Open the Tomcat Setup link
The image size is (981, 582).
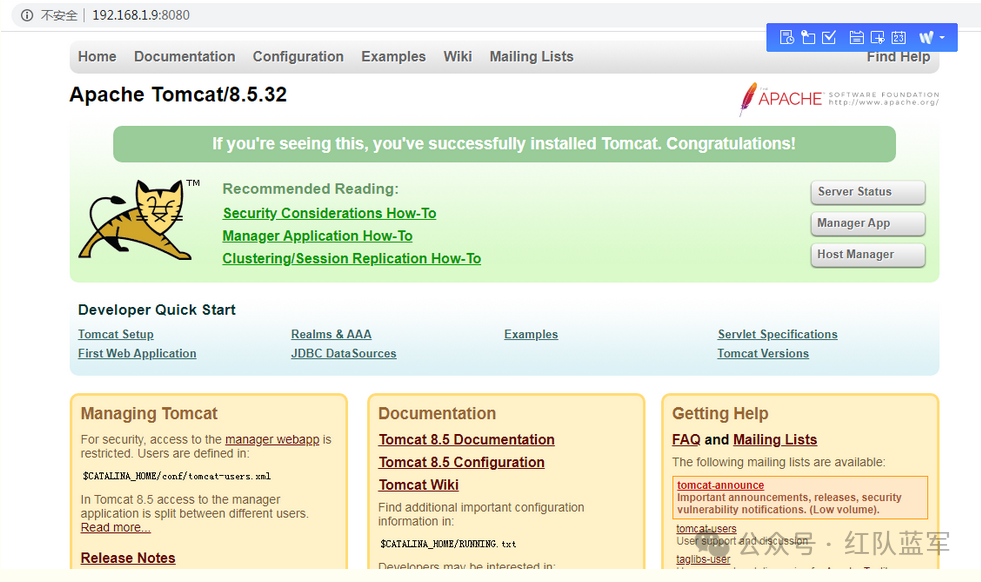(116, 334)
